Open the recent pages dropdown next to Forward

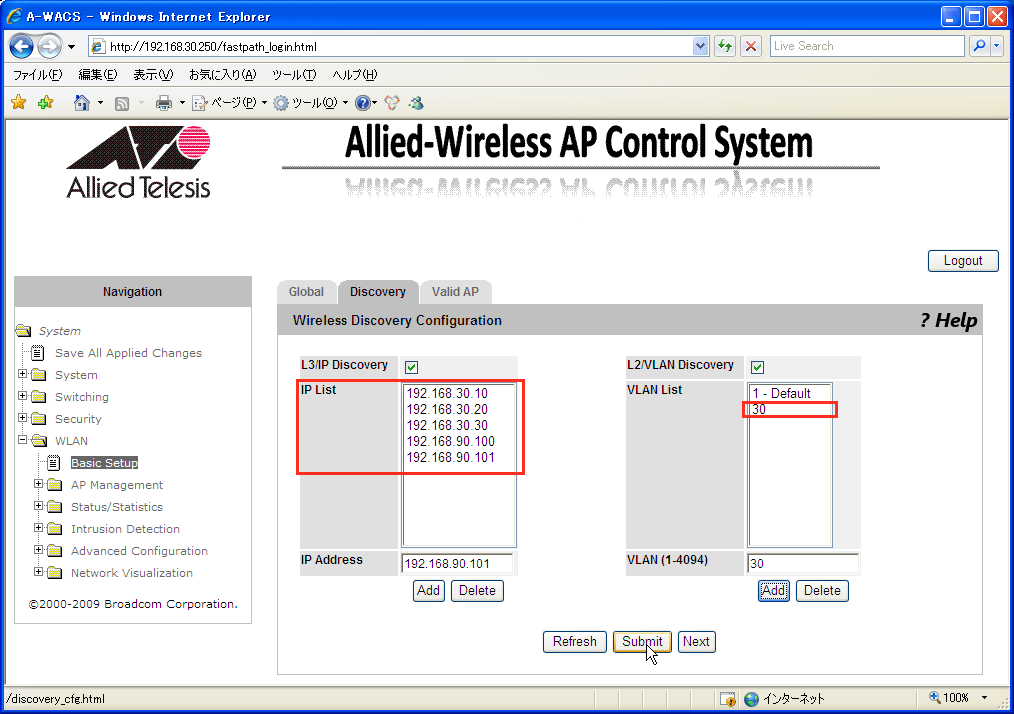click(x=71, y=47)
